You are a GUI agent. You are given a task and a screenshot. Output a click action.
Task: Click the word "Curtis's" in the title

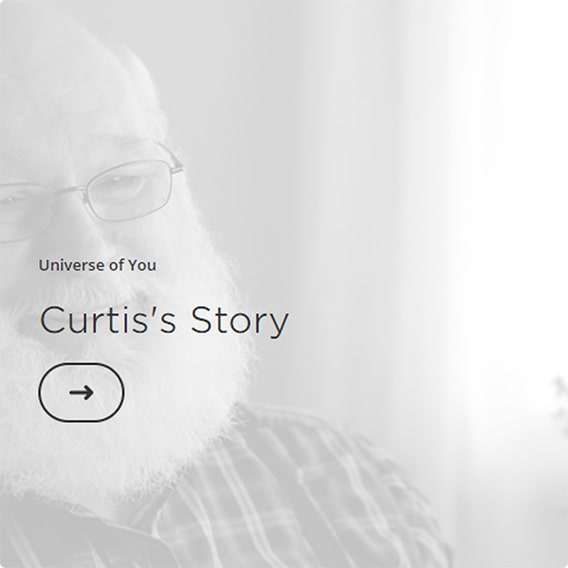pos(108,320)
